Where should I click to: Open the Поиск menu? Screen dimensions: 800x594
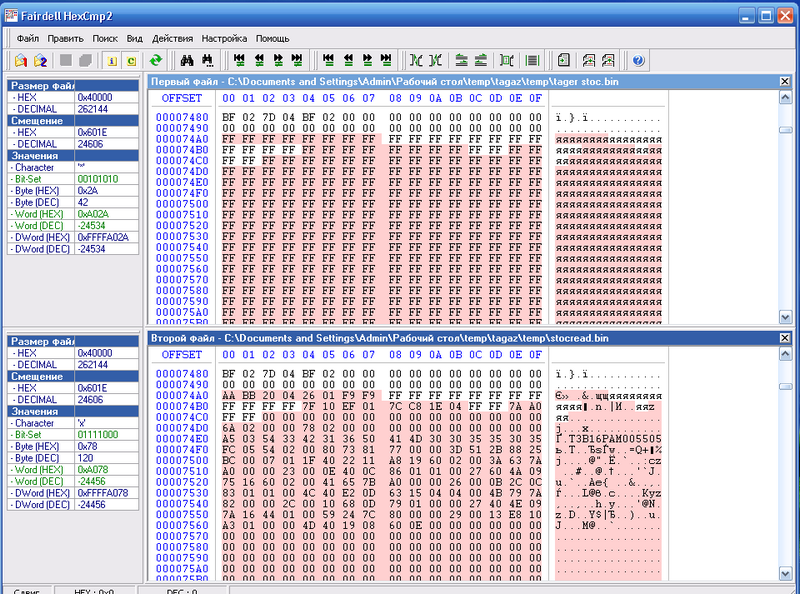(x=104, y=37)
